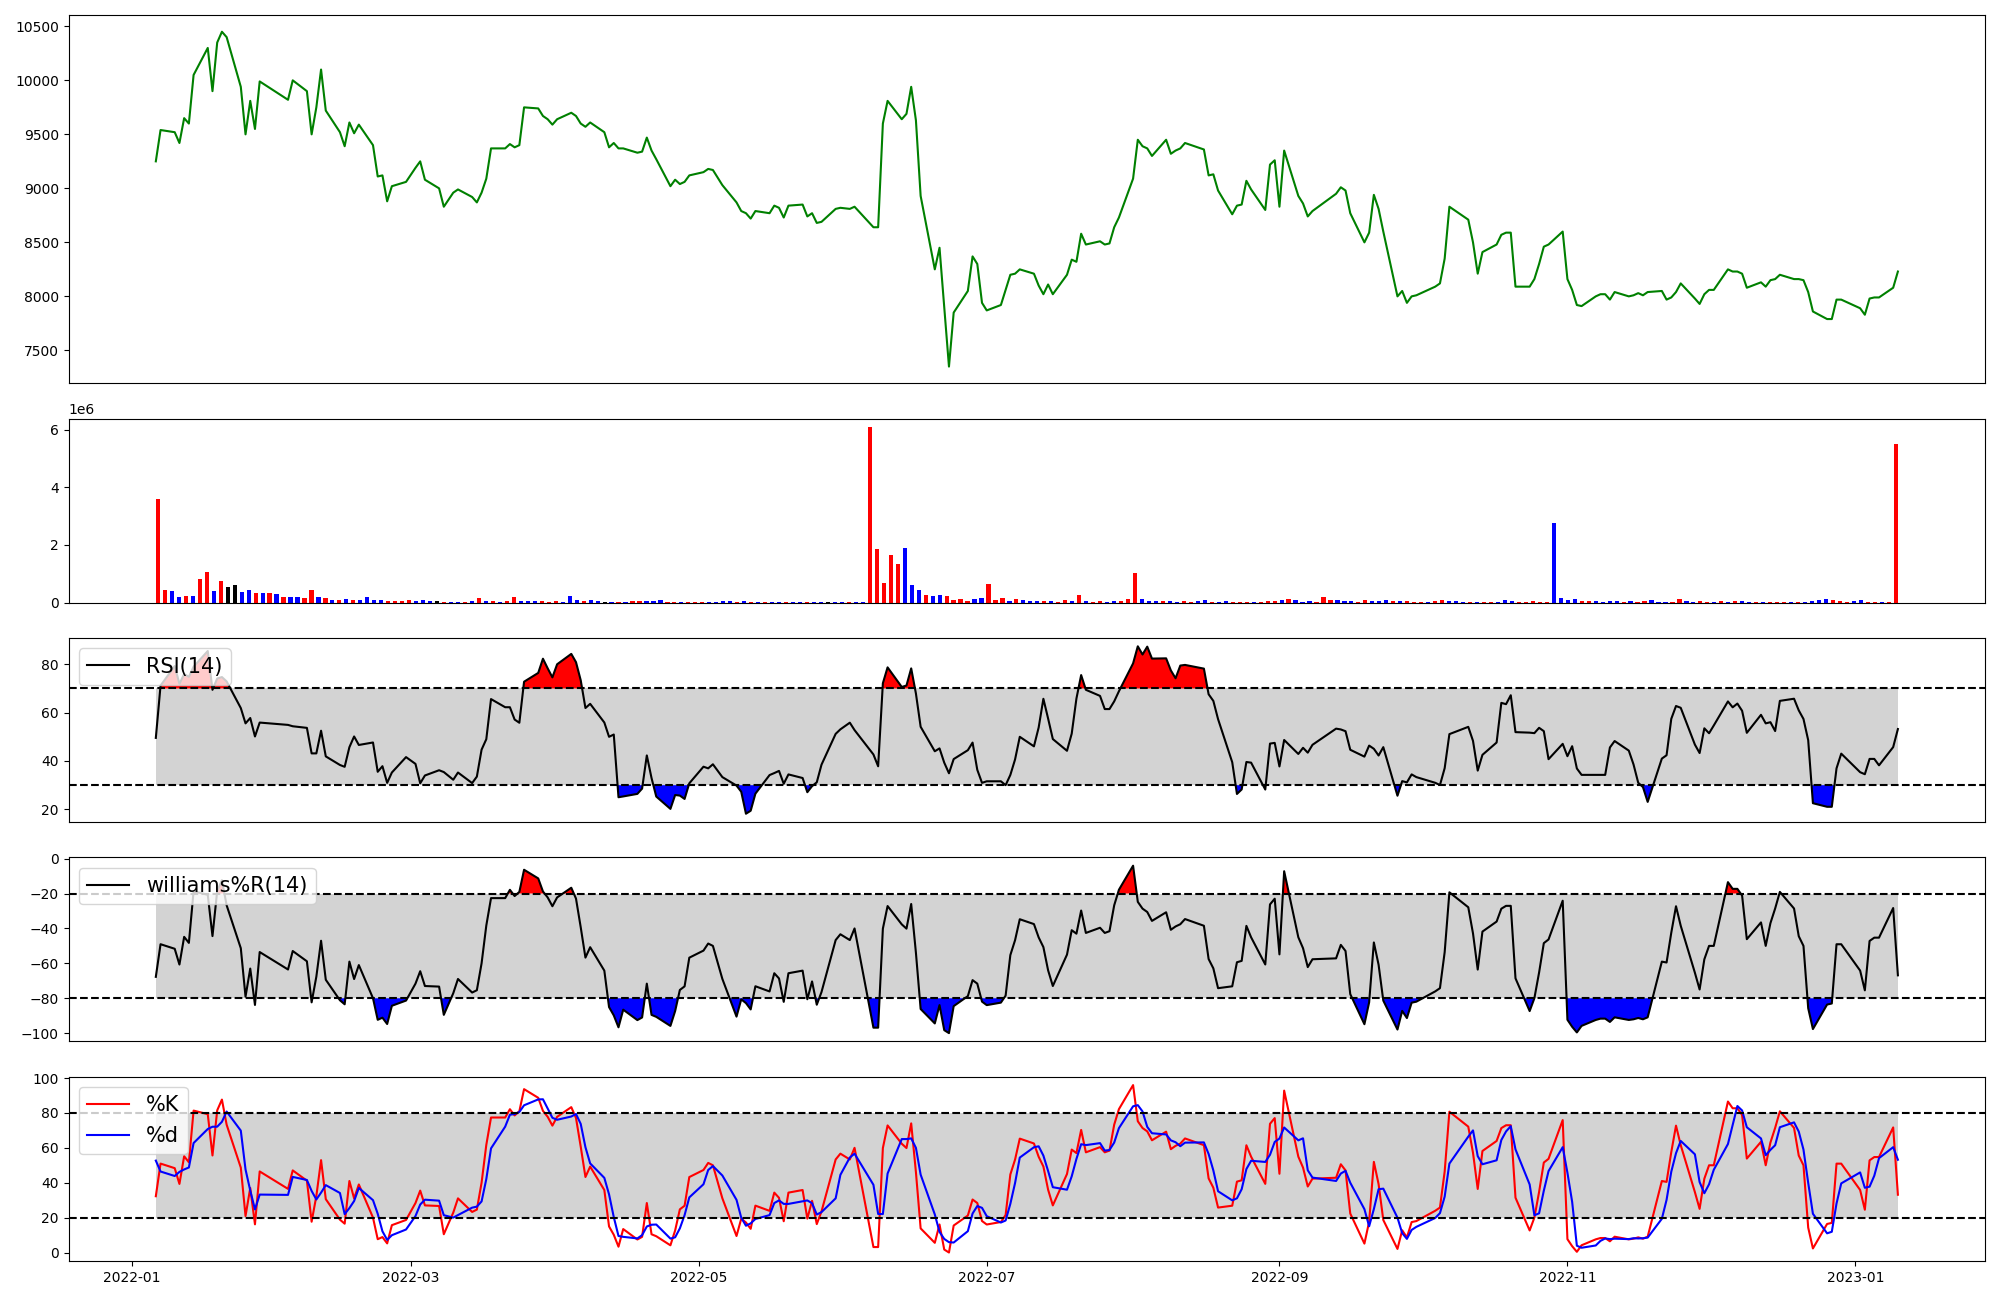The width and height of the screenshot is (2000, 1300).
Task: Click the 2023-01 x-axis date label
Action: pyautogui.click(x=1856, y=1277)
